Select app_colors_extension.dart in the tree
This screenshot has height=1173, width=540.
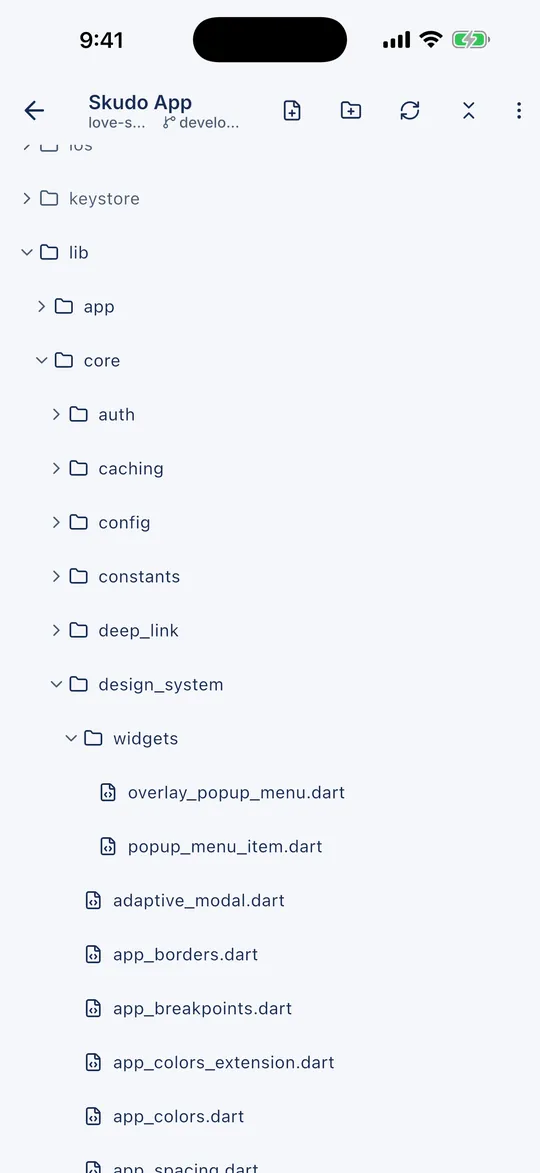click(210, 1062)
